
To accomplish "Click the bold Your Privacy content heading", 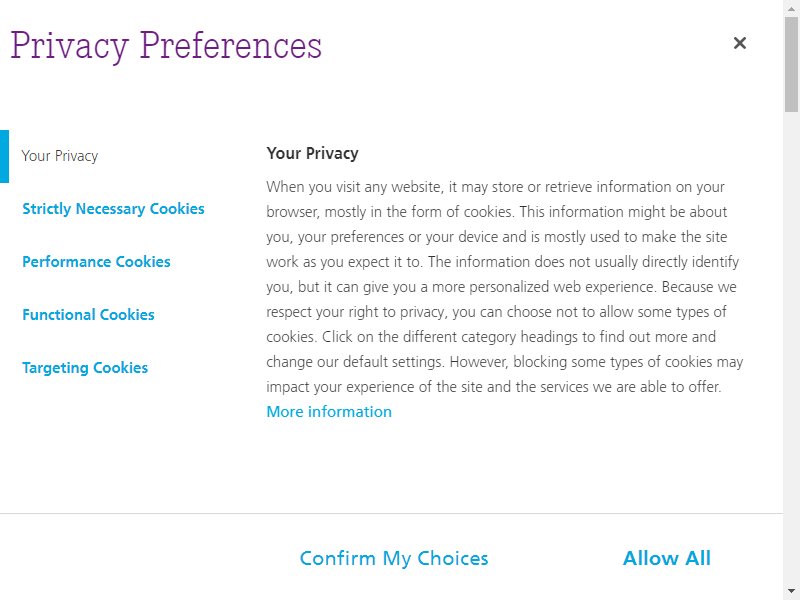I will (x=312, y=153).
